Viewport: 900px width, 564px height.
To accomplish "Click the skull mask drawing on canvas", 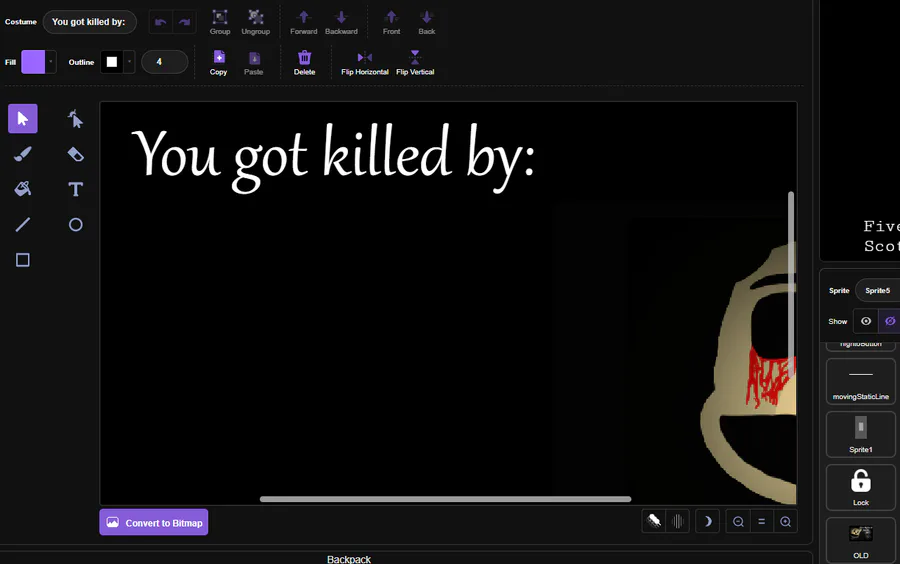I will (x=749, y=373).
